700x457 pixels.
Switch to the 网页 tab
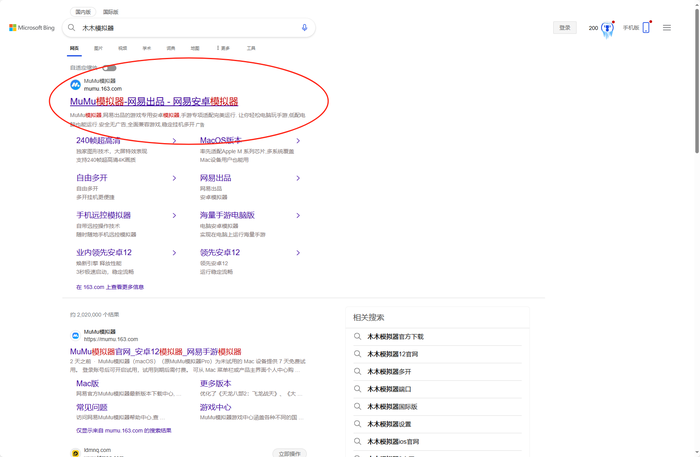coord(74,48)
